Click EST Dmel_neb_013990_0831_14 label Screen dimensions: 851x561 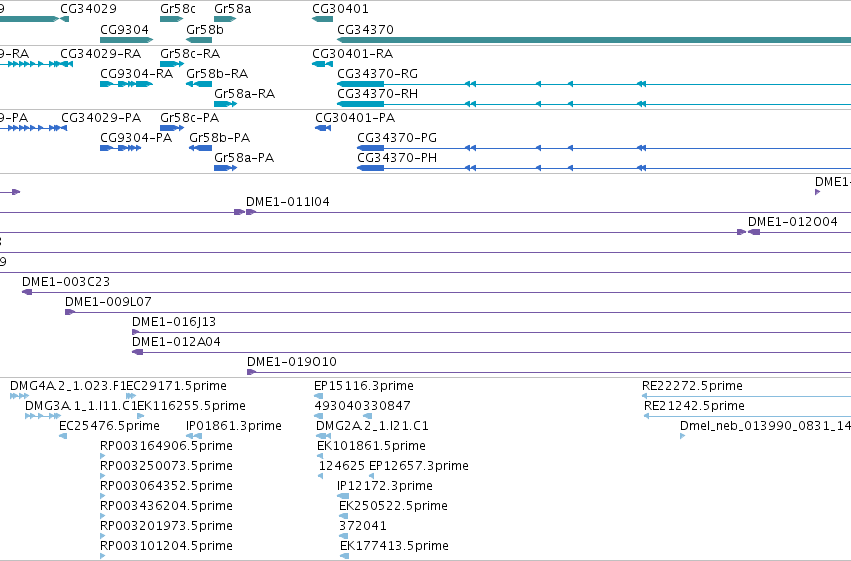coord(765,426)
